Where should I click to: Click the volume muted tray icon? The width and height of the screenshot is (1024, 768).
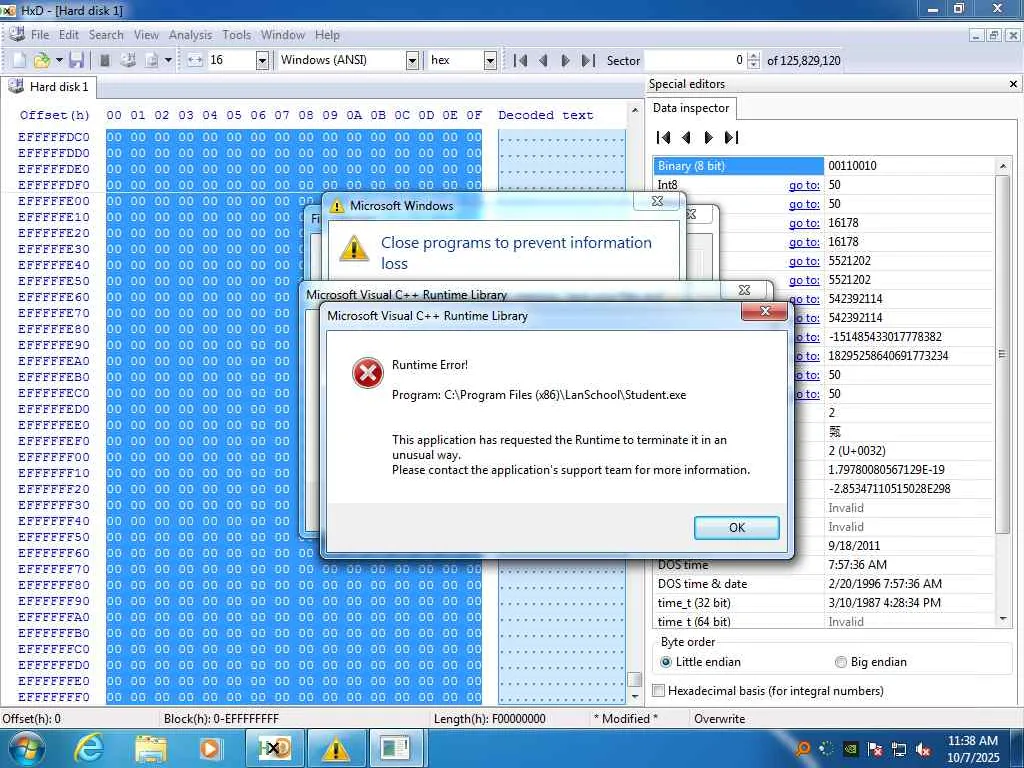(x=923, y=750)
